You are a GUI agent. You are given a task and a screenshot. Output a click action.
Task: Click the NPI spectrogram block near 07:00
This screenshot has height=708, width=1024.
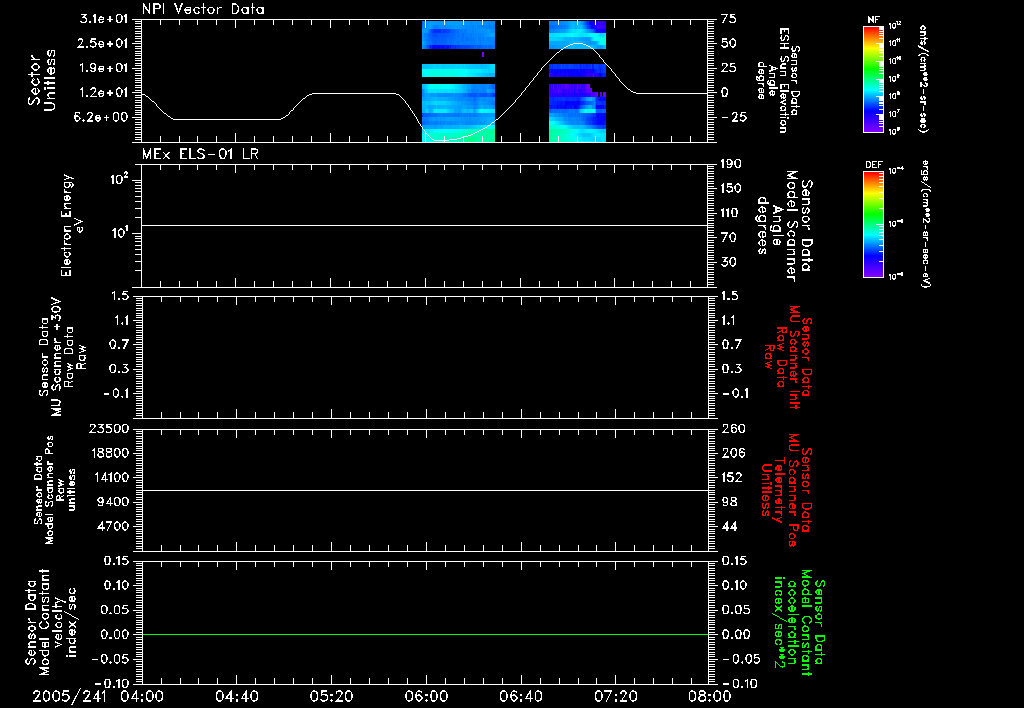click(577, 81)
